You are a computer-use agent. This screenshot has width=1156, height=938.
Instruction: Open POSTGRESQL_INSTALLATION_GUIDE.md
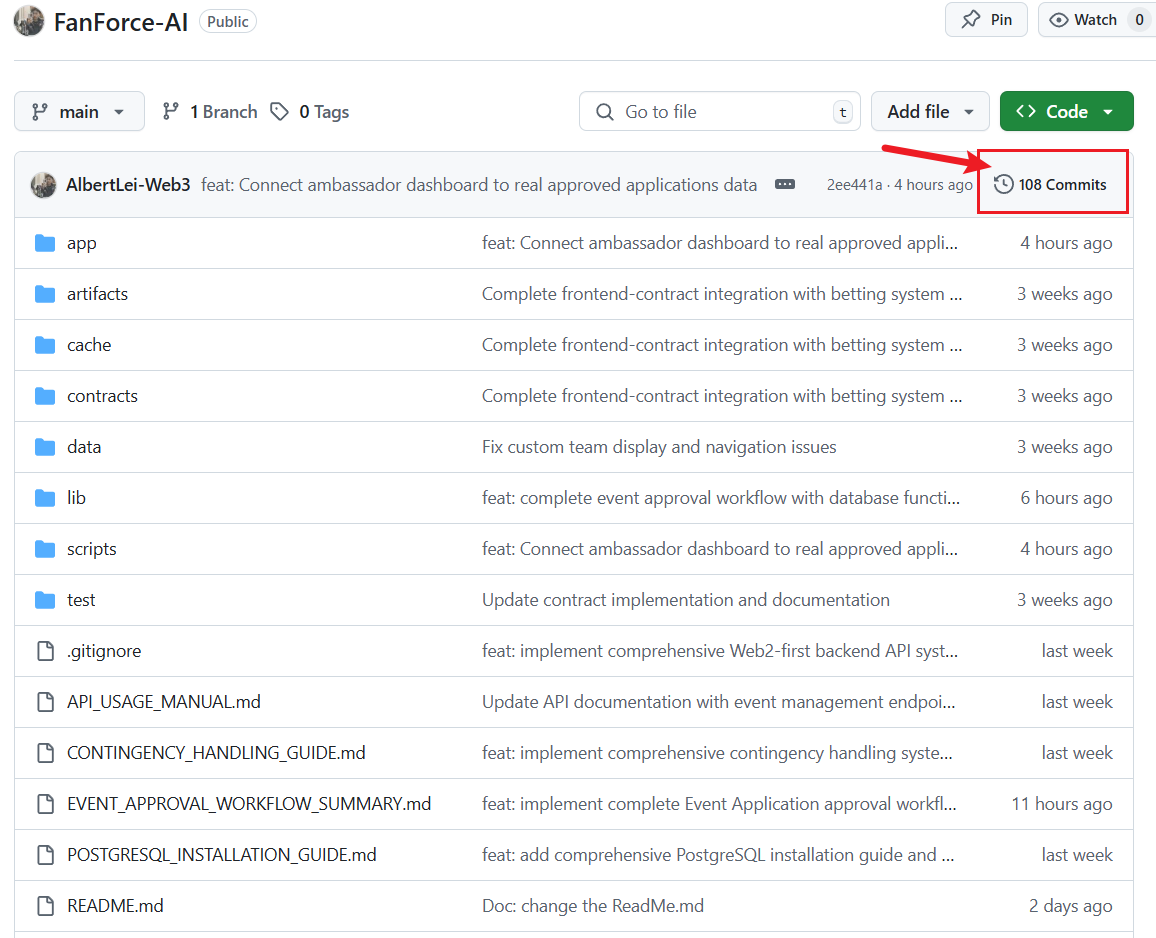tap(222, 855)
